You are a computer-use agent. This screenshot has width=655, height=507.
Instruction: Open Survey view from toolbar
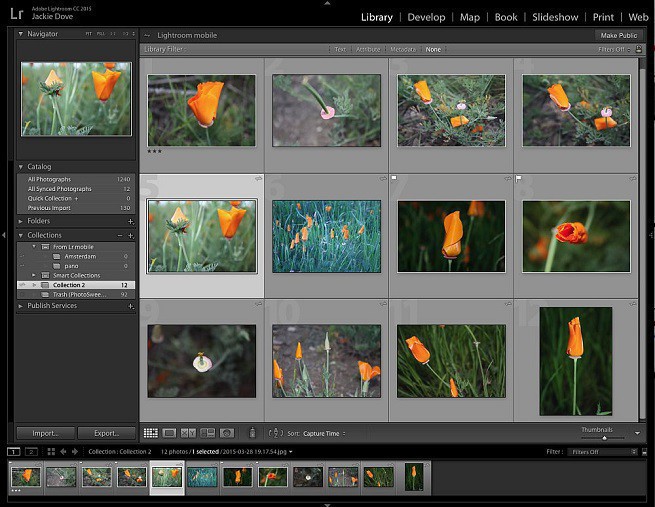(x=207, y=433)
